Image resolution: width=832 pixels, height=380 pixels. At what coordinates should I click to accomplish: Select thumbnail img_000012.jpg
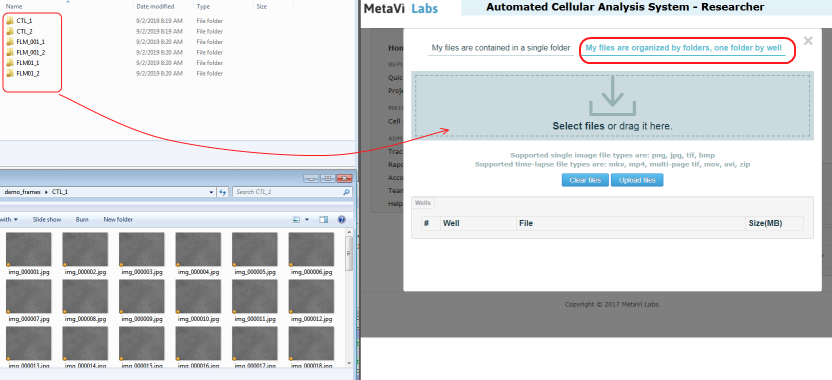pyautogui.click(x=311, y=301)
